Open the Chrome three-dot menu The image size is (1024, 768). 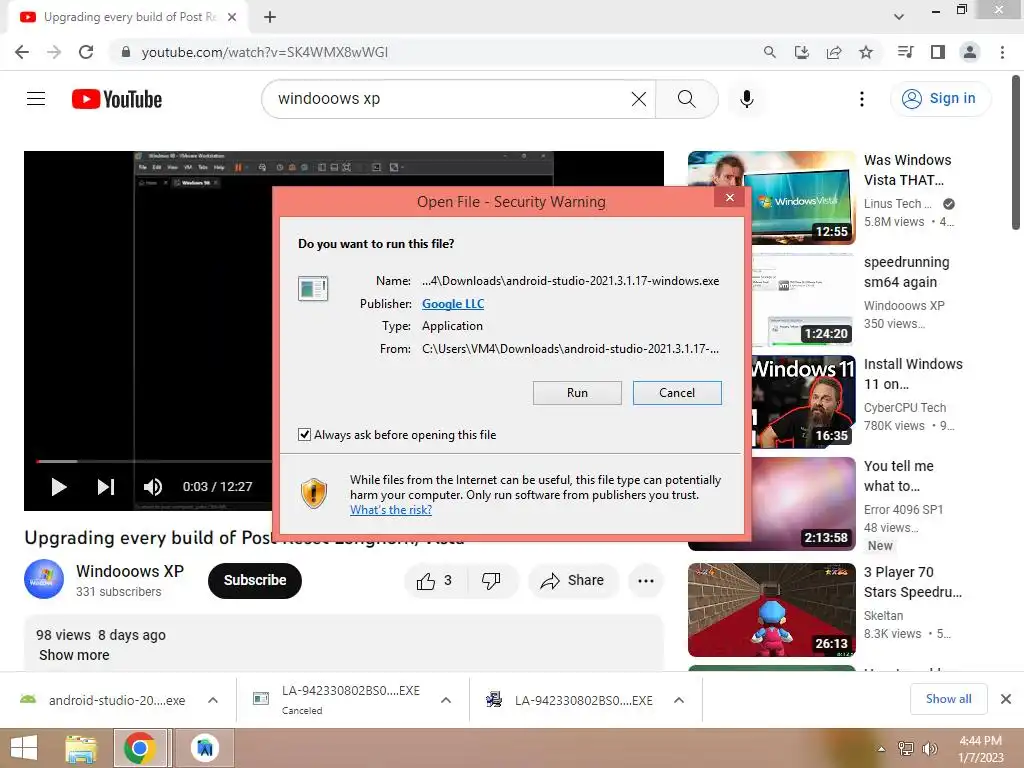[1002, 52]
